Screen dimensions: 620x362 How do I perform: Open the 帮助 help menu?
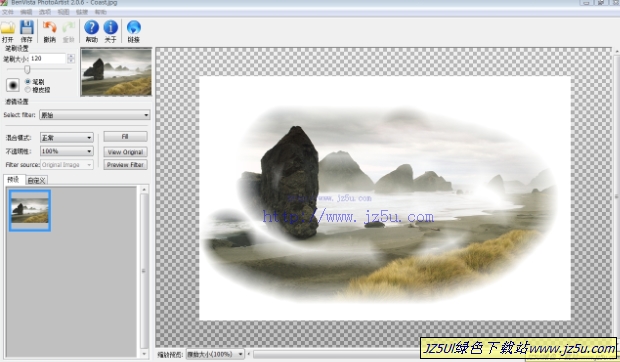point(100,12)
